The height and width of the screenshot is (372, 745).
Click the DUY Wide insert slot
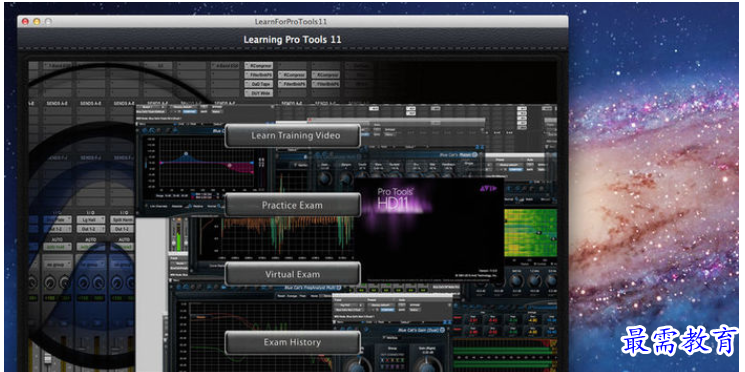[258, 93]
